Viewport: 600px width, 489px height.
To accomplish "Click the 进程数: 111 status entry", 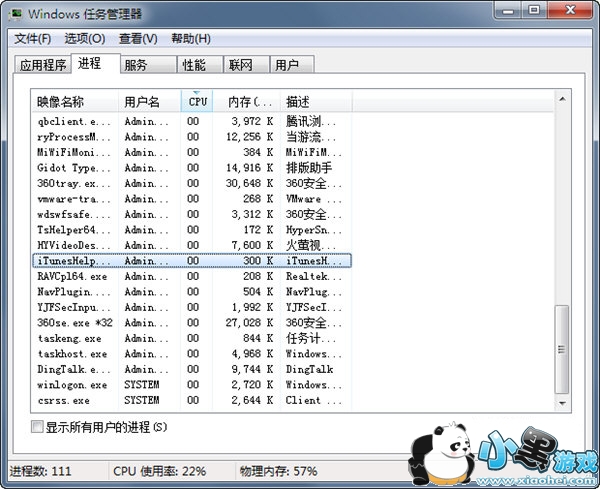I will click(40, 471).
